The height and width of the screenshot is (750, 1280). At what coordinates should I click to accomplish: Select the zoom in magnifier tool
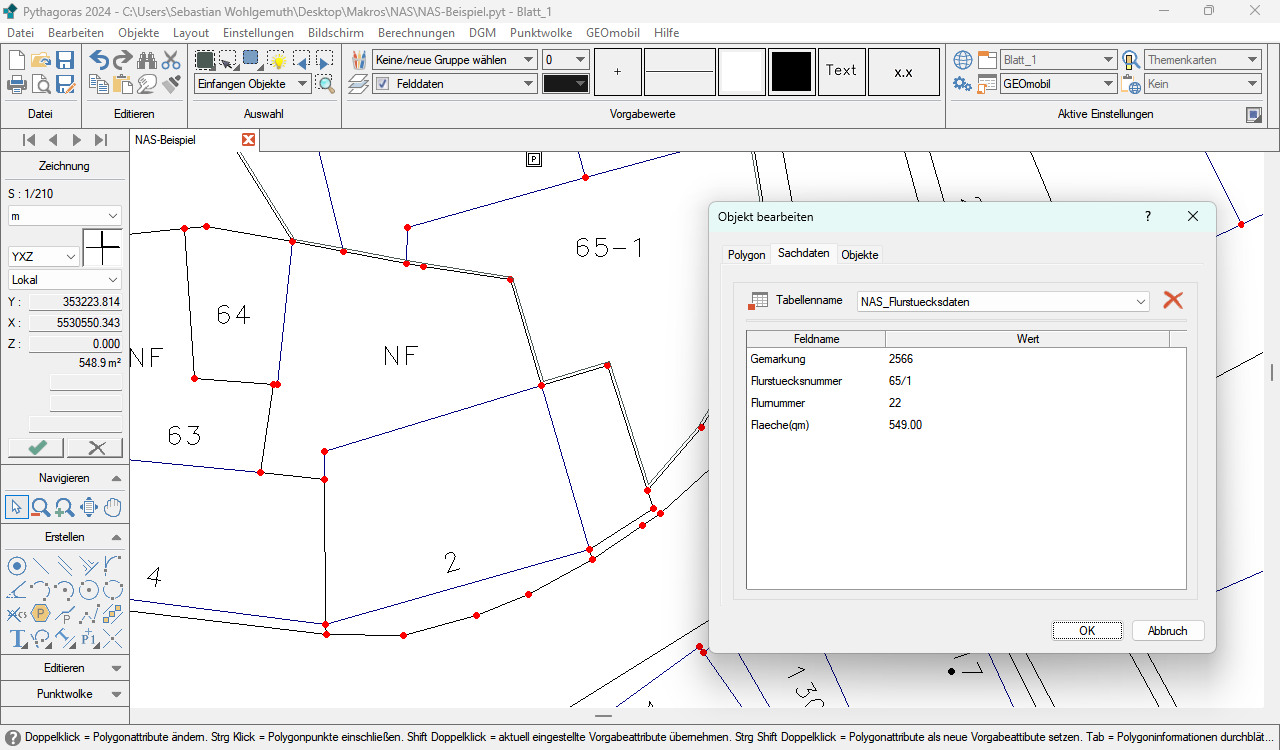(65, 508)
